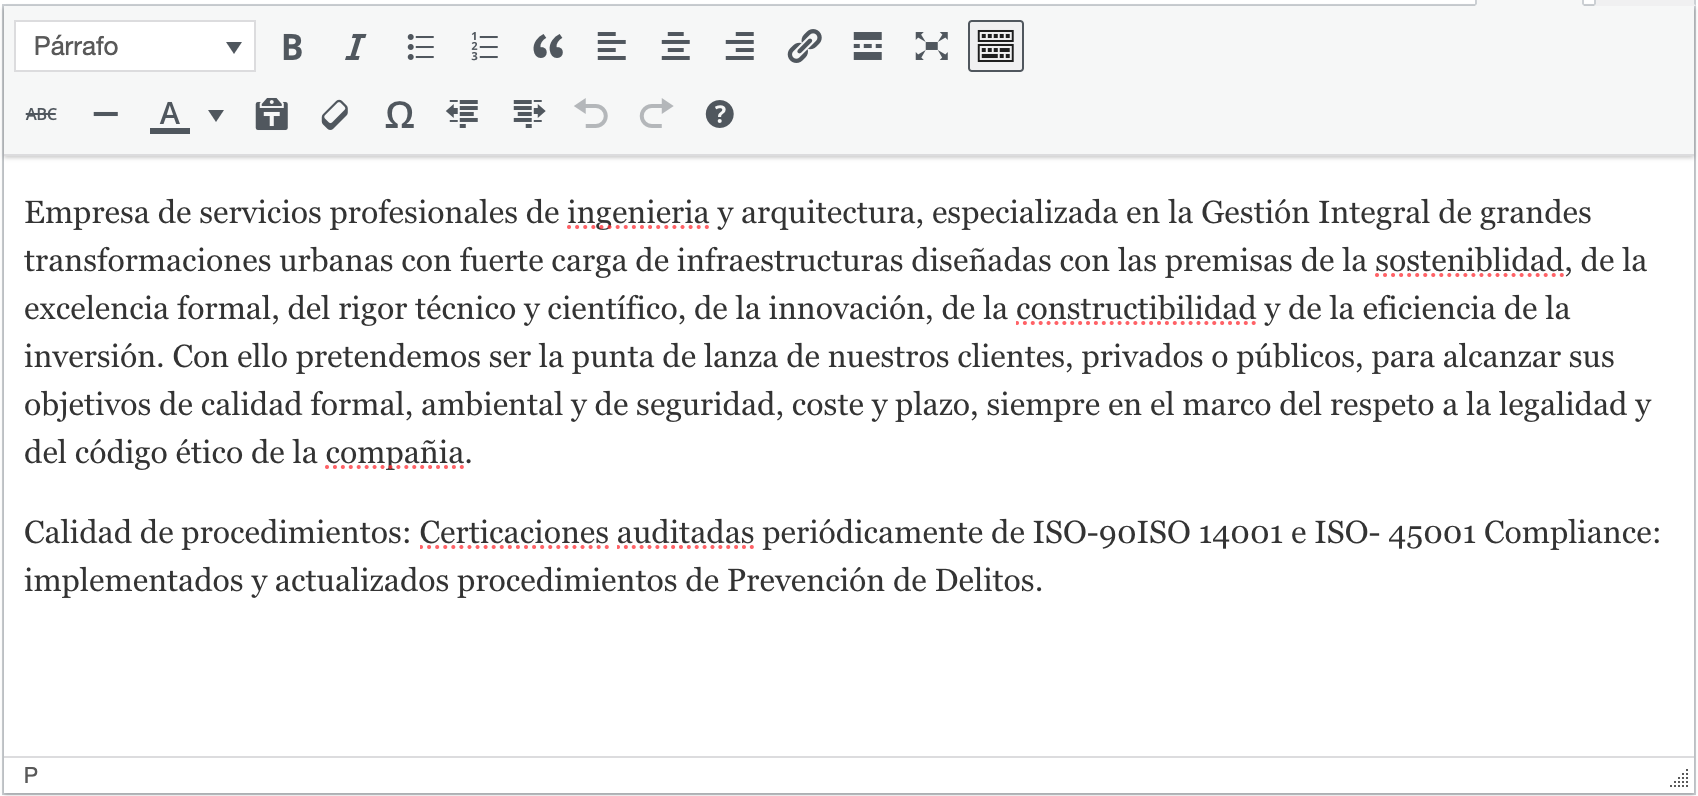Open the special character omega menu

click(x=399, y=114)
